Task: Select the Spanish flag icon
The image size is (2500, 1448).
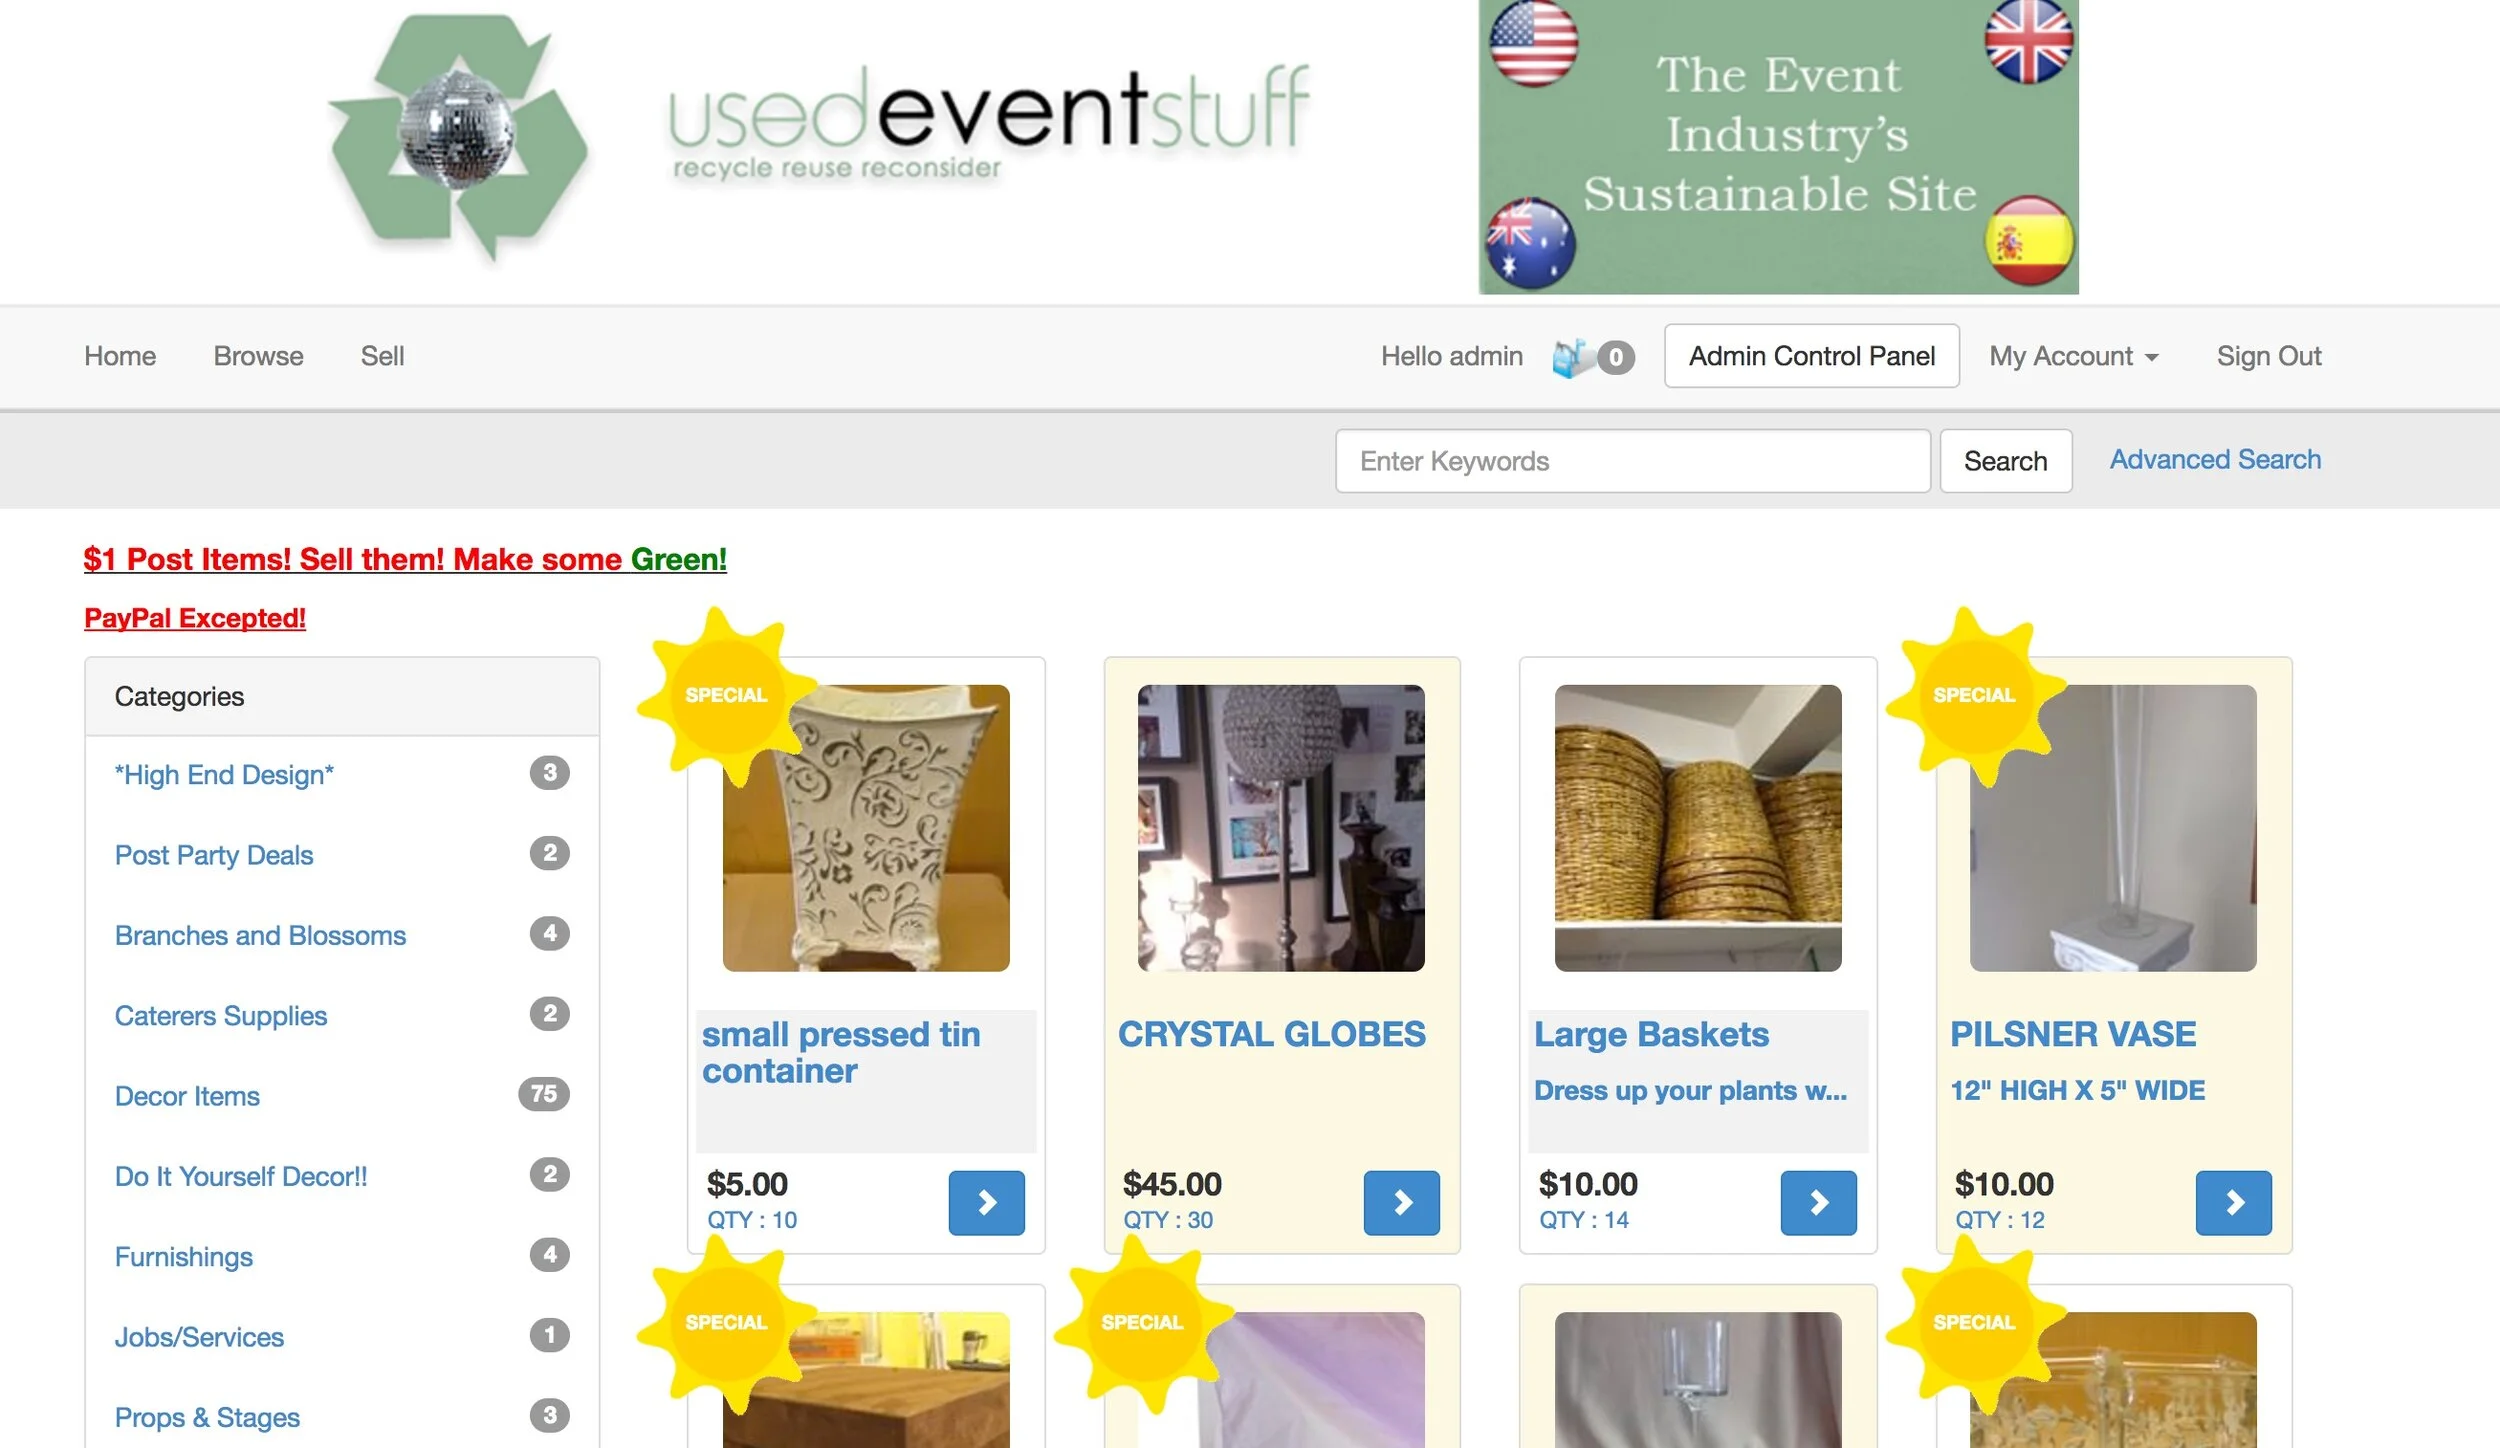Action: [2029, 241]
